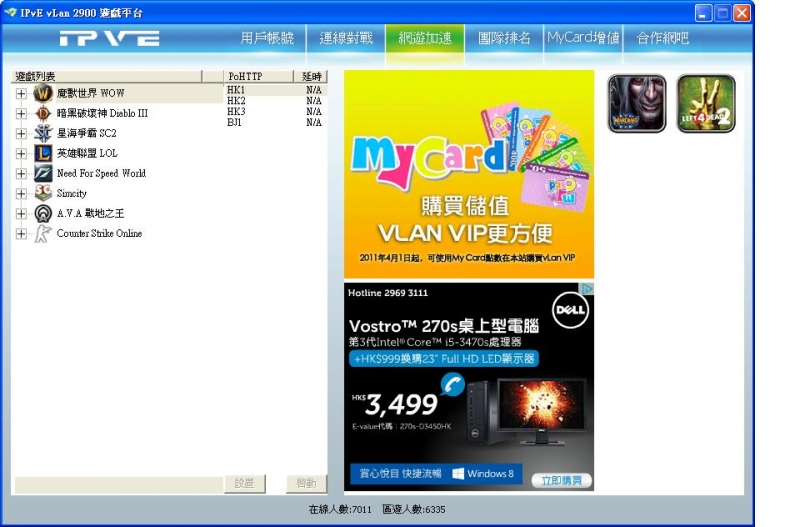Image resolution: width=800 pixels, height=527 pixels.
Task: Select the Simcity list entry
Action: point(71,193)
